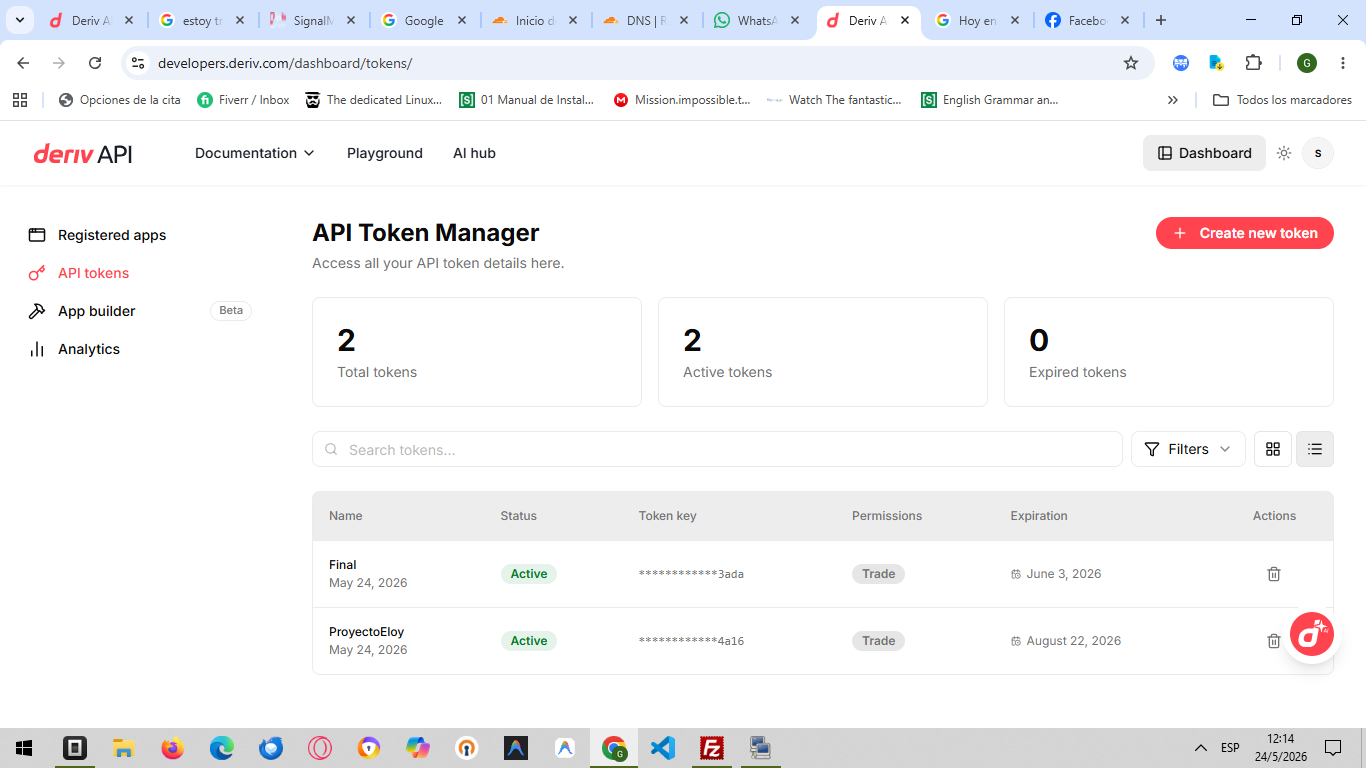The image size is (1366, 768).
Task: Click the Deriv API logo
Action: pyautogui.click(x=83, y=153)
